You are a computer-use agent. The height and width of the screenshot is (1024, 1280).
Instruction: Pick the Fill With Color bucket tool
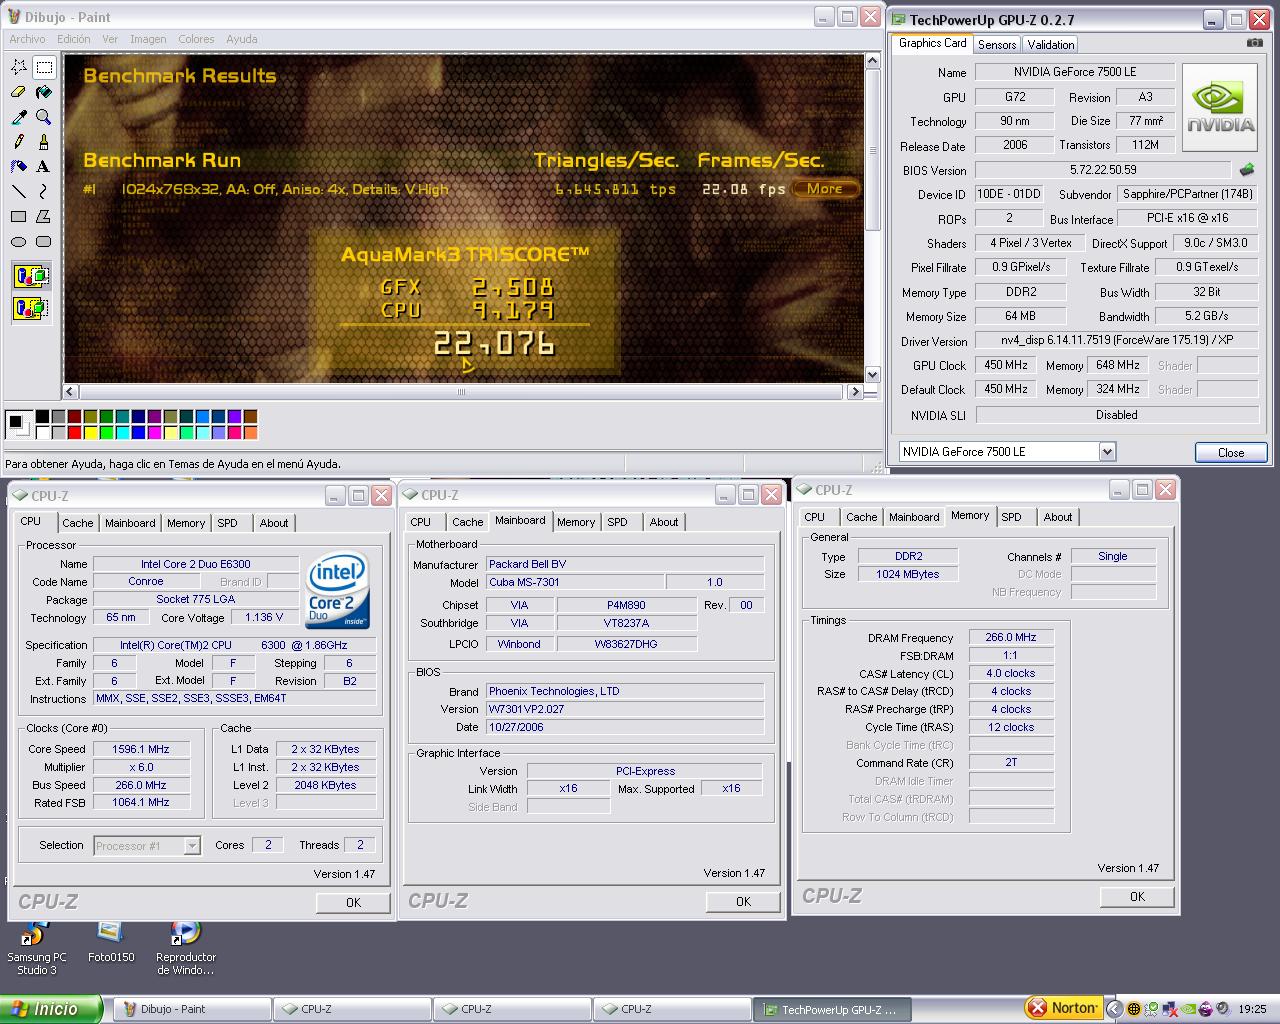pyautogui.click(x=44, y=92)
